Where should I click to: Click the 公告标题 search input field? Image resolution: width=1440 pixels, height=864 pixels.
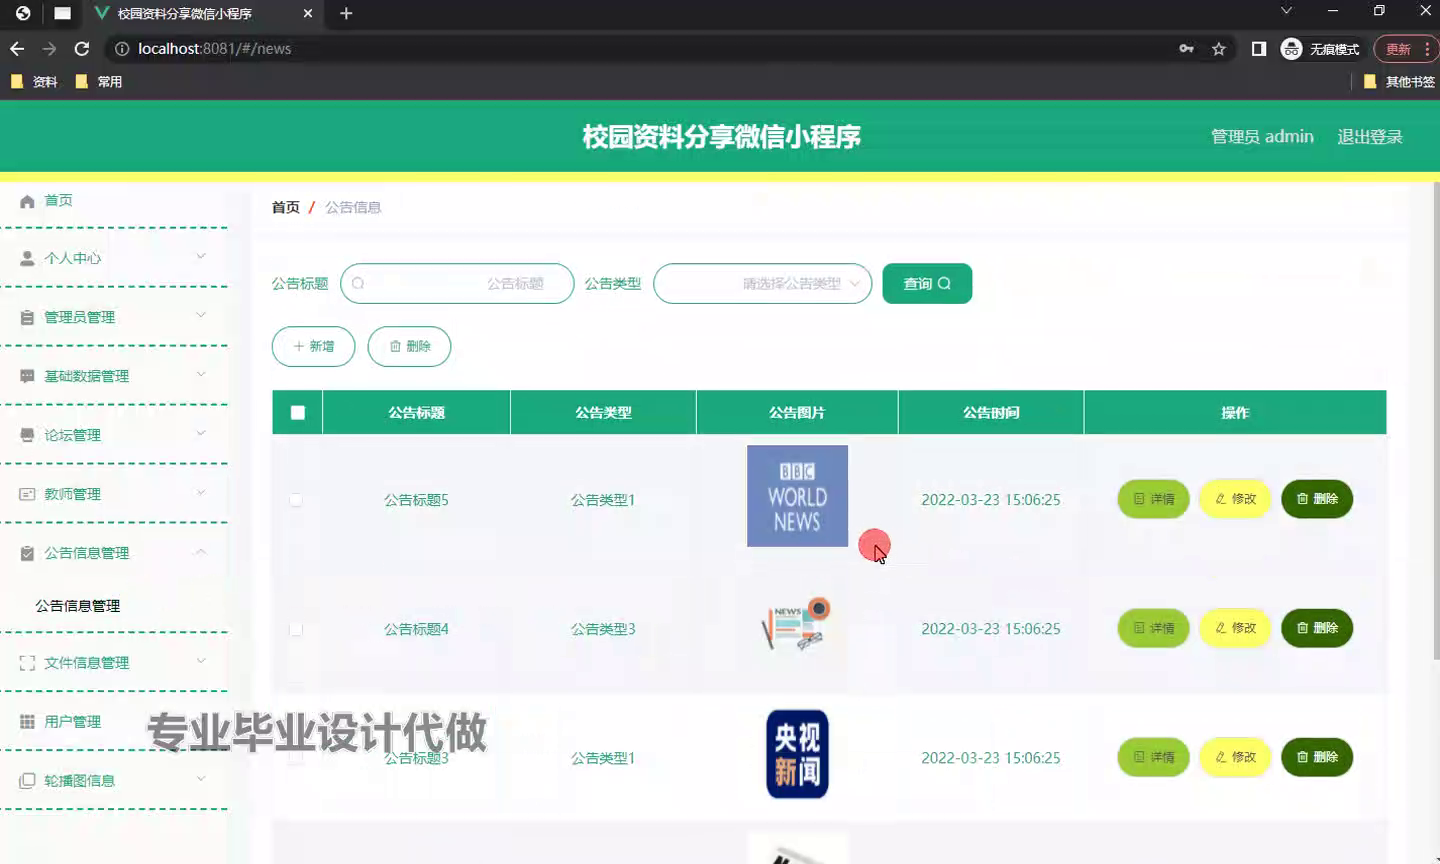457,284
